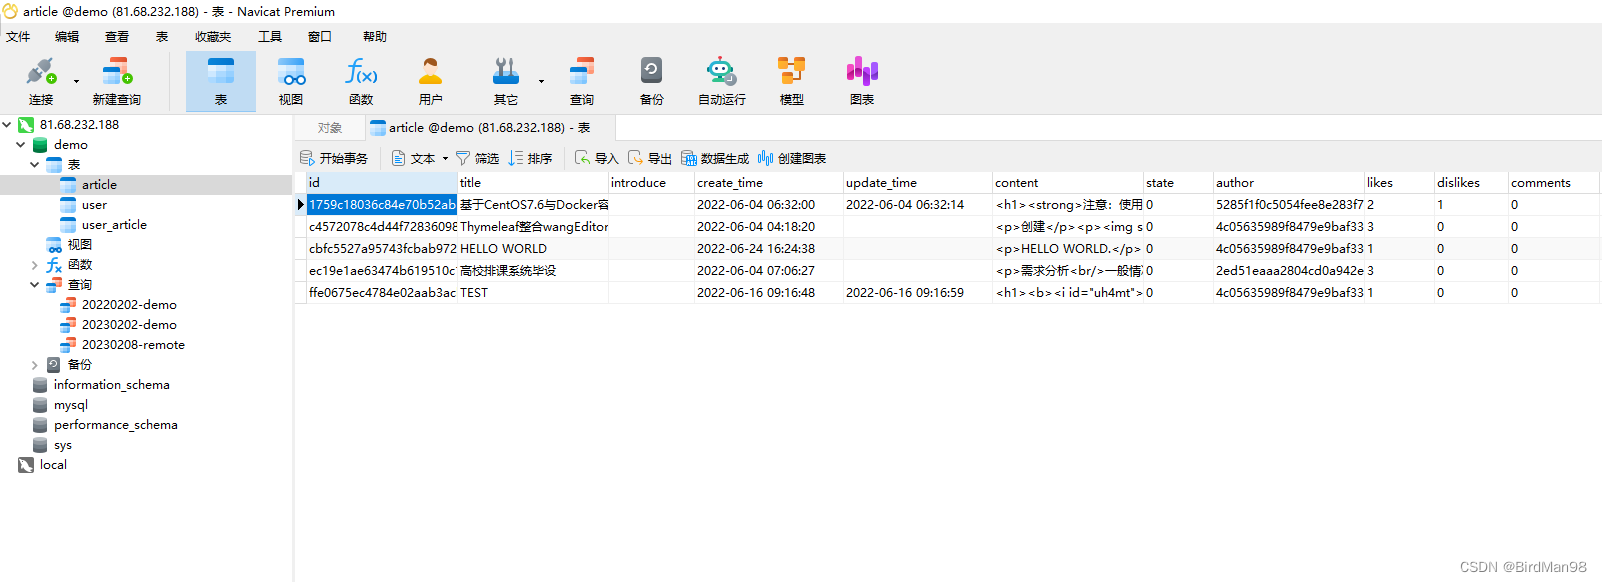Click the id column header

click(x=382, y=183)
